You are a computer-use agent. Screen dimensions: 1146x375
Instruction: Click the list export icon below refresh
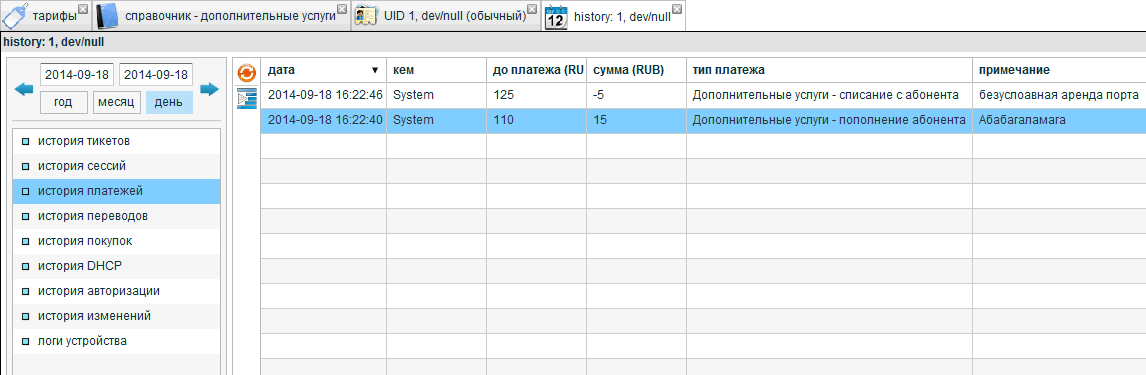[x=247, y=99]
